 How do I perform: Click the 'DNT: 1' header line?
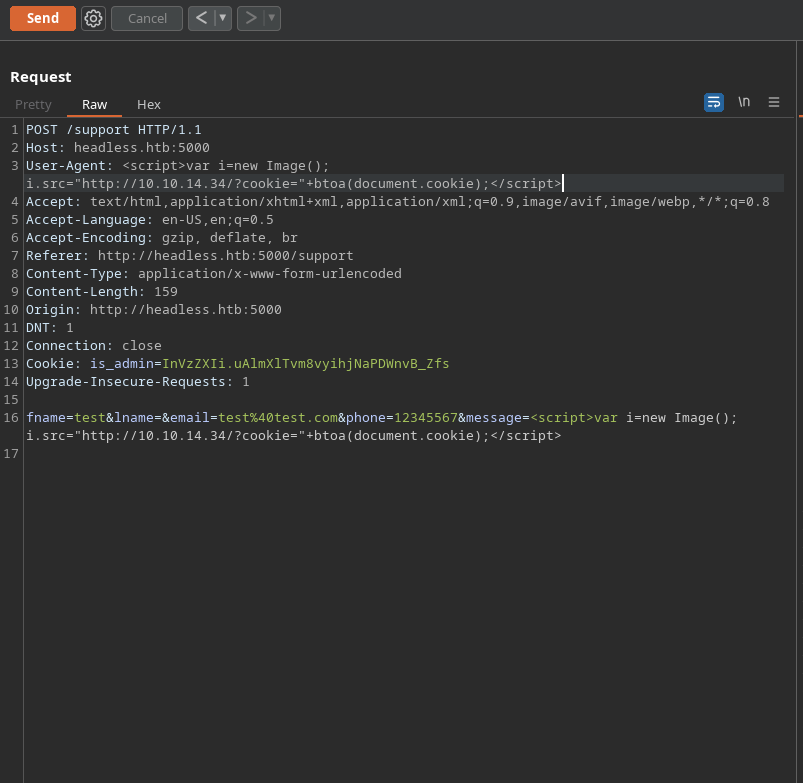click(x=50, y=328)
